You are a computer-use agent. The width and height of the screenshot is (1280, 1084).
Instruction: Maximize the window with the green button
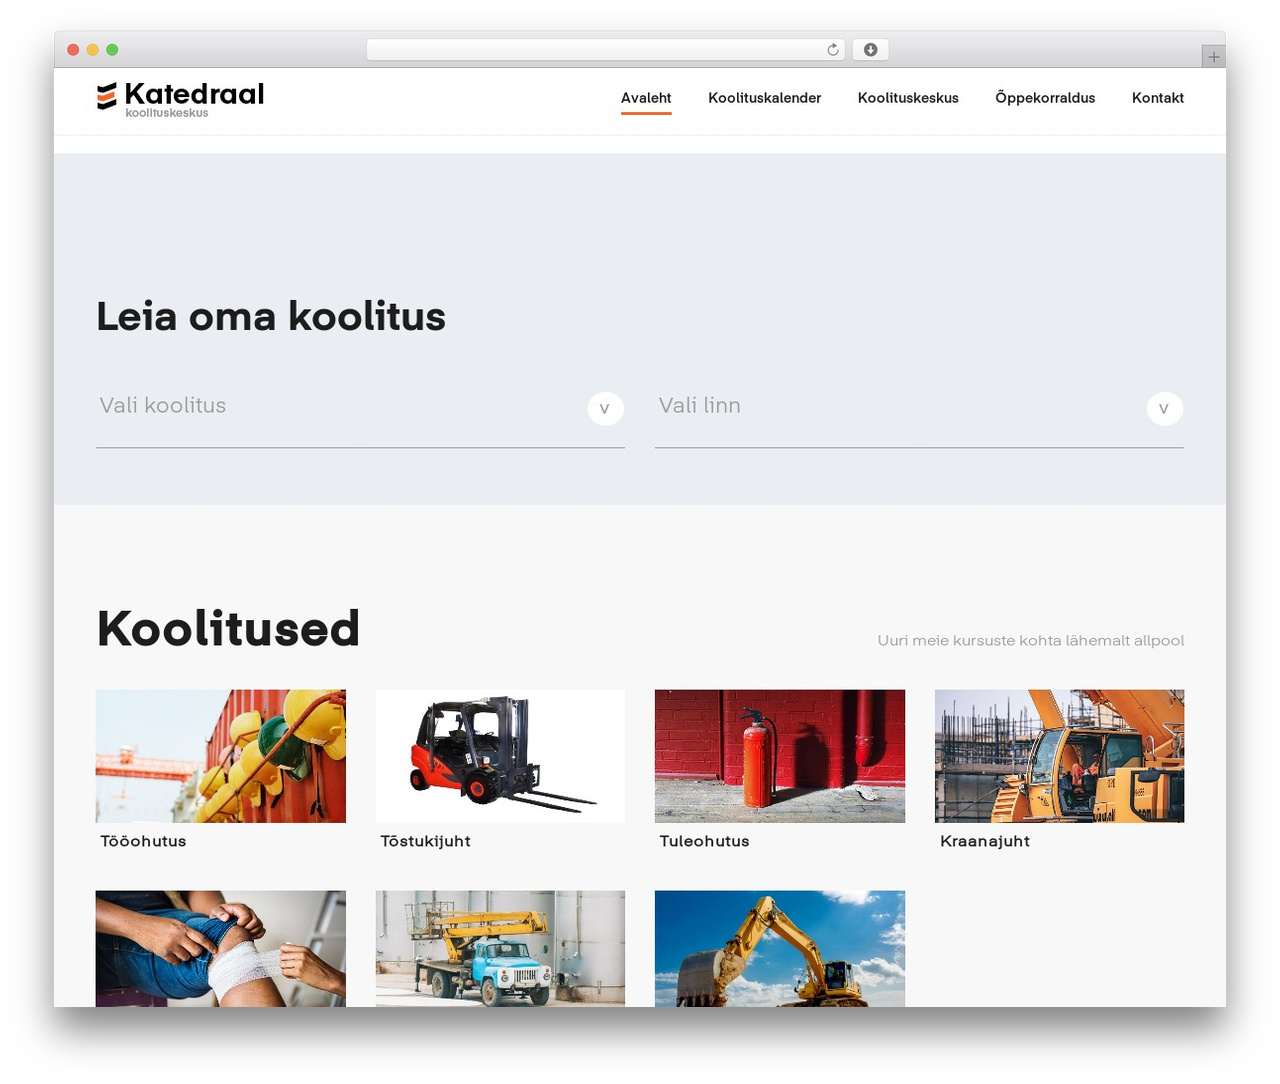(112, 50)
